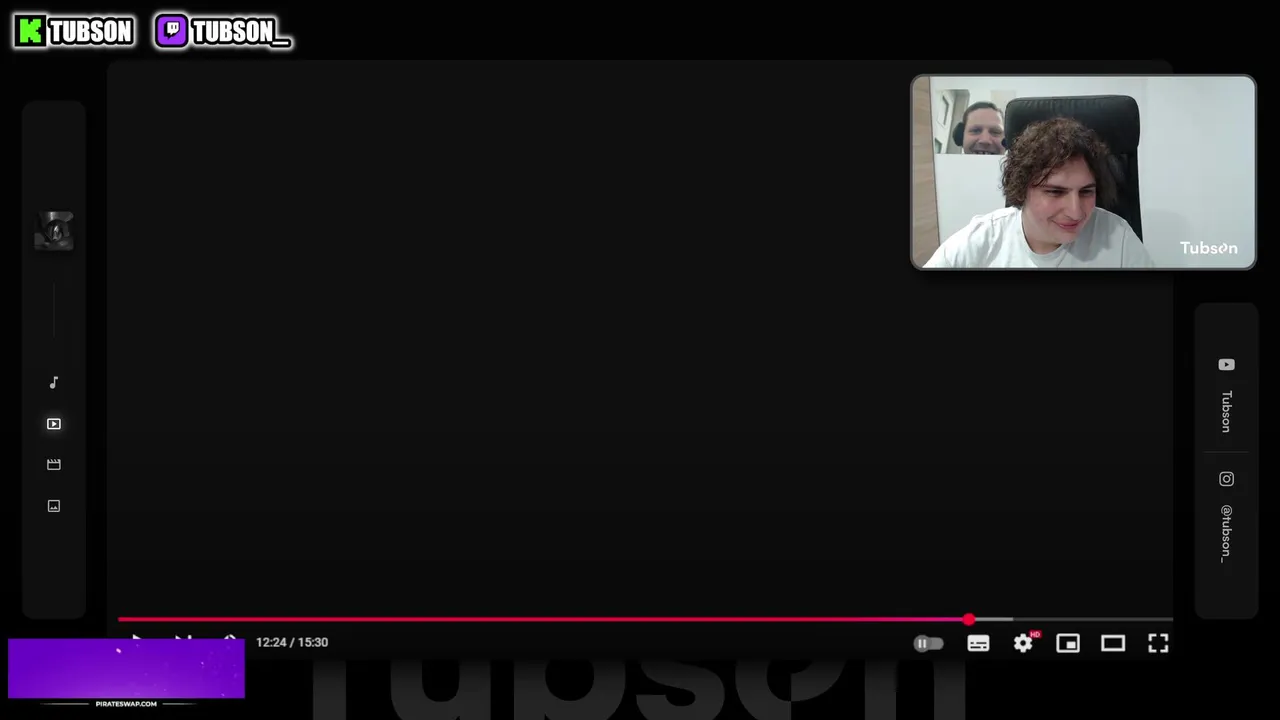Click the 12:24 / 15:30 time display
This screenshot has width=1280, height=720.
292,642
